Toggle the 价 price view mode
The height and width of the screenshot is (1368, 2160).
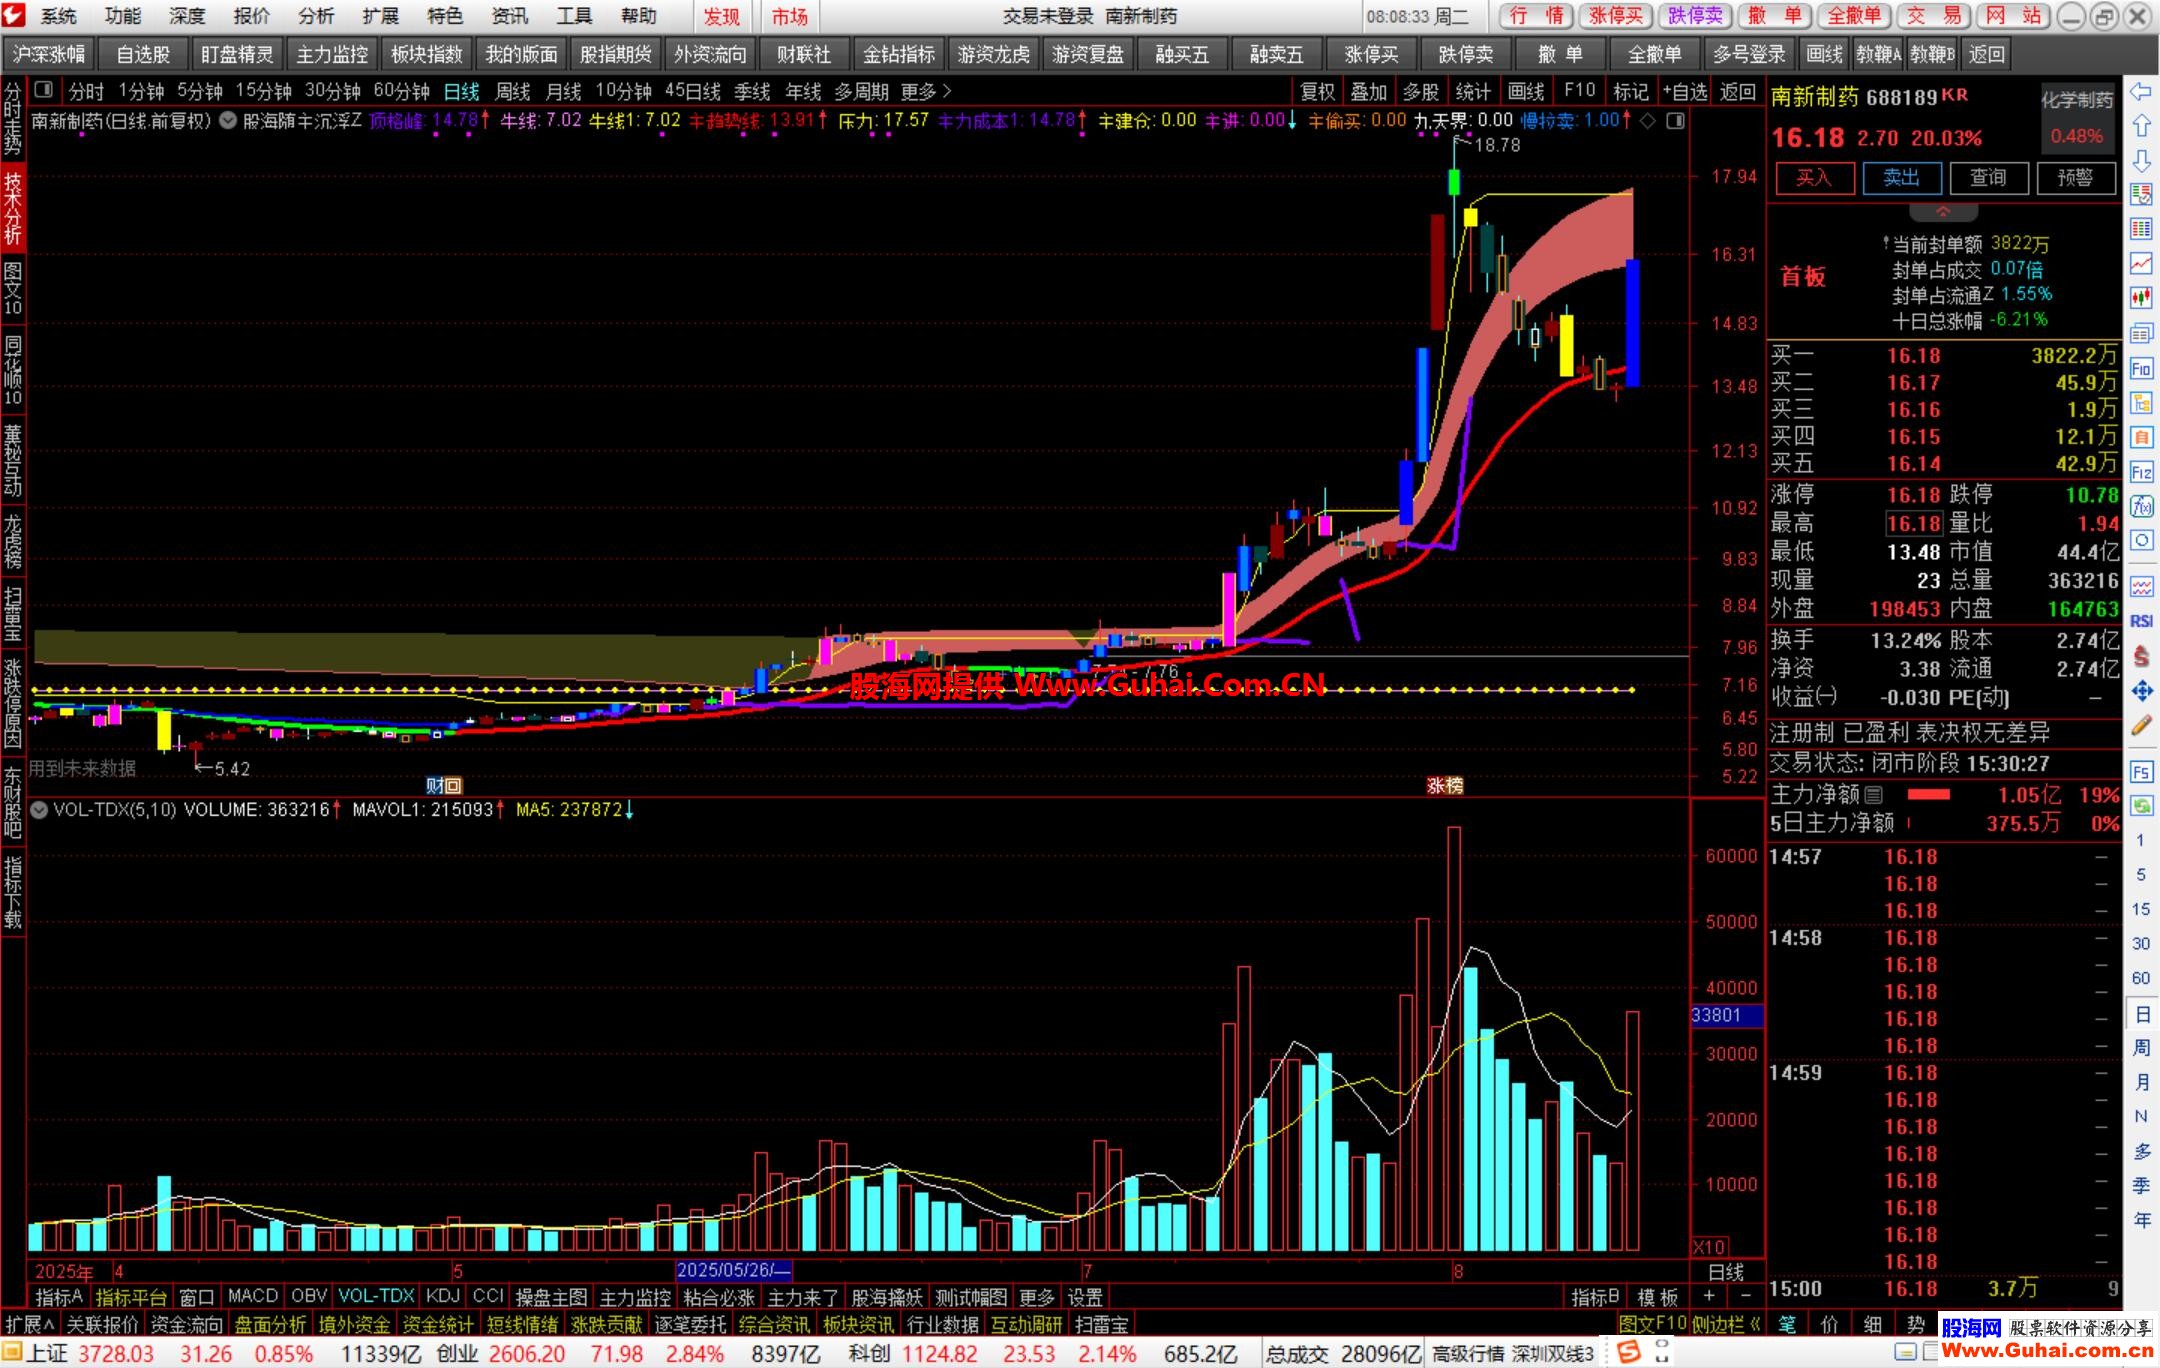1829,1324
